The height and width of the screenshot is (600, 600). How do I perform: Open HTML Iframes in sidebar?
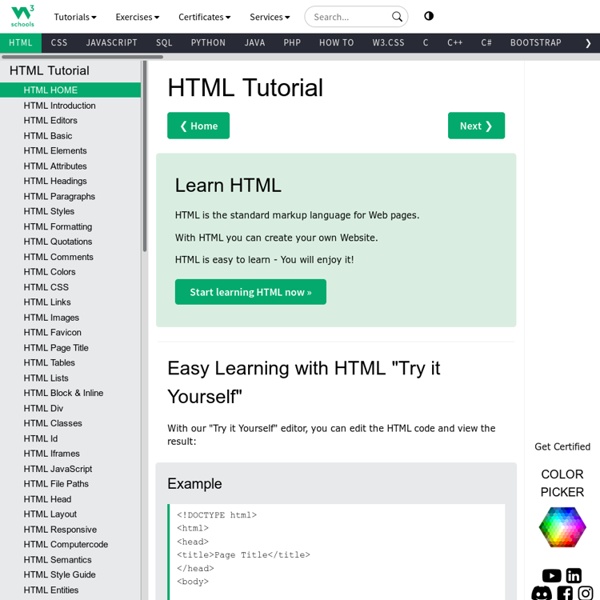70,453
